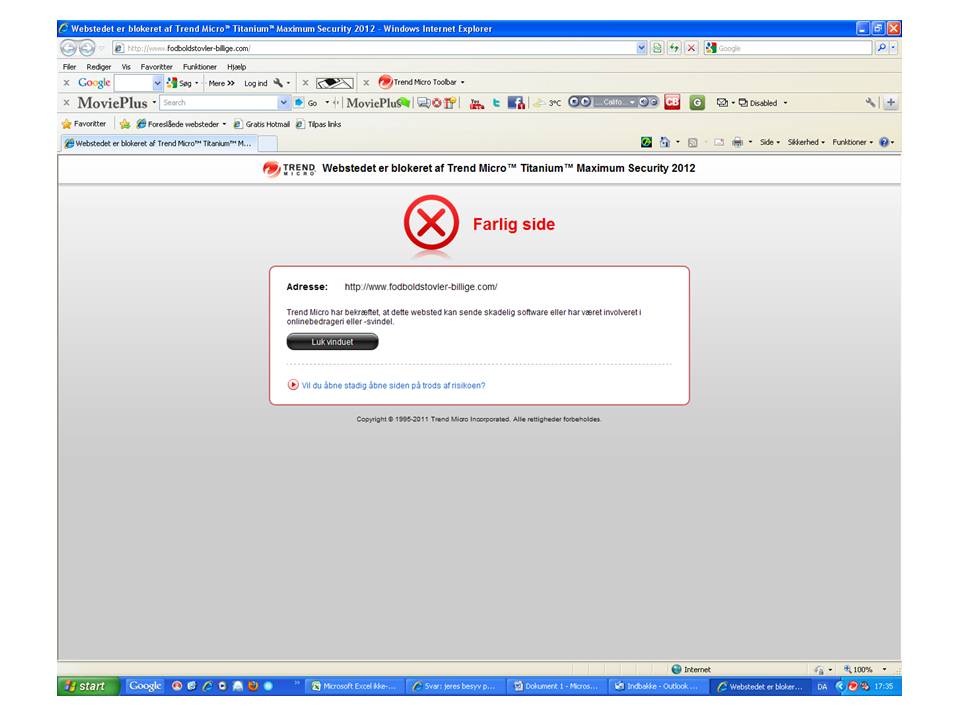
Task: Click the Google toolbar logo
Action: pos(94,83)
